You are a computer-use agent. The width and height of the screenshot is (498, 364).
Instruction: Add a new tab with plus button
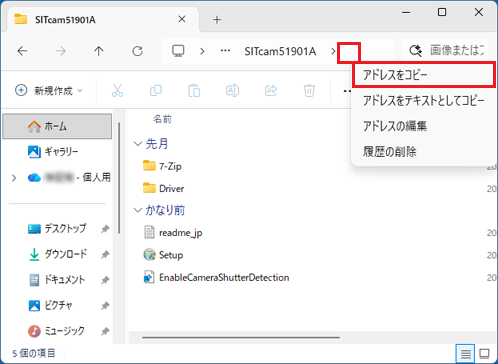click(217, 20)
